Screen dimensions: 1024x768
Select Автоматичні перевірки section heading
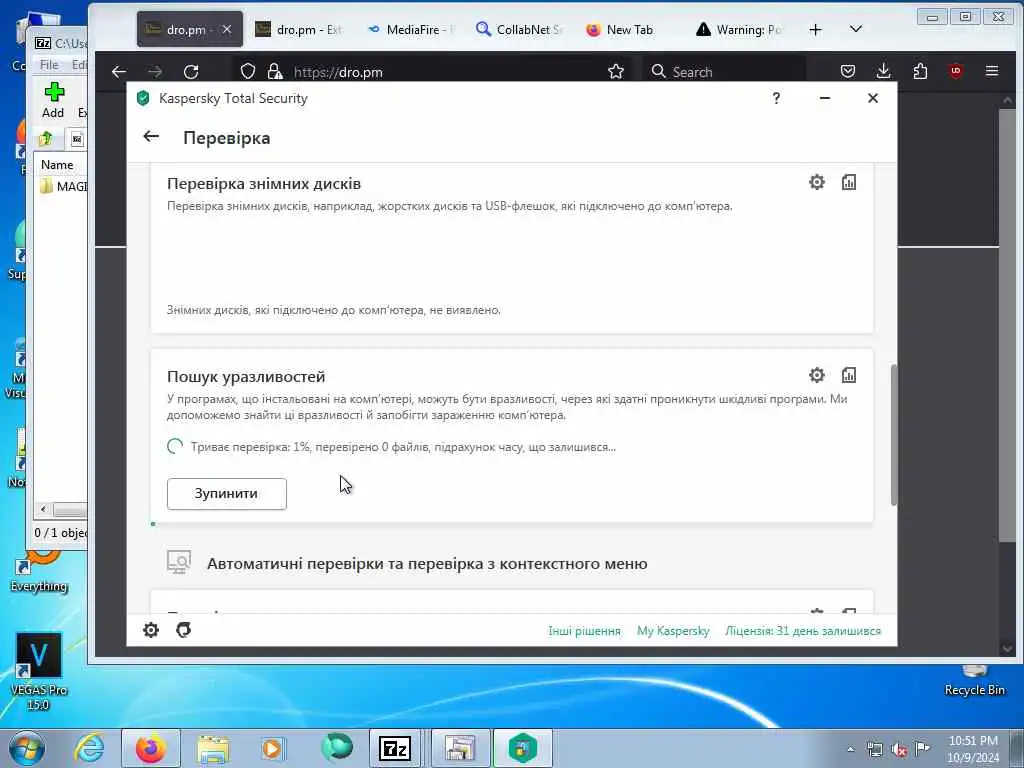coord(427,564)
